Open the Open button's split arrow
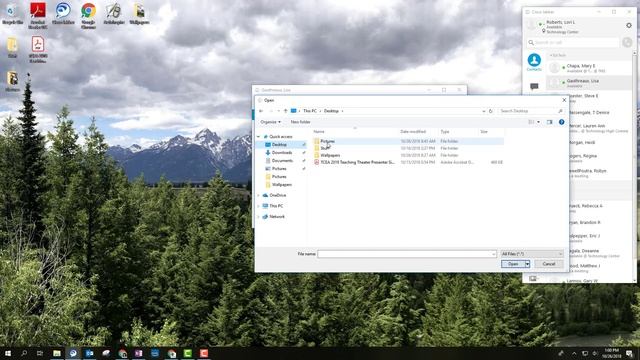This screenshot has height=360, width=640. pos(527,264)
